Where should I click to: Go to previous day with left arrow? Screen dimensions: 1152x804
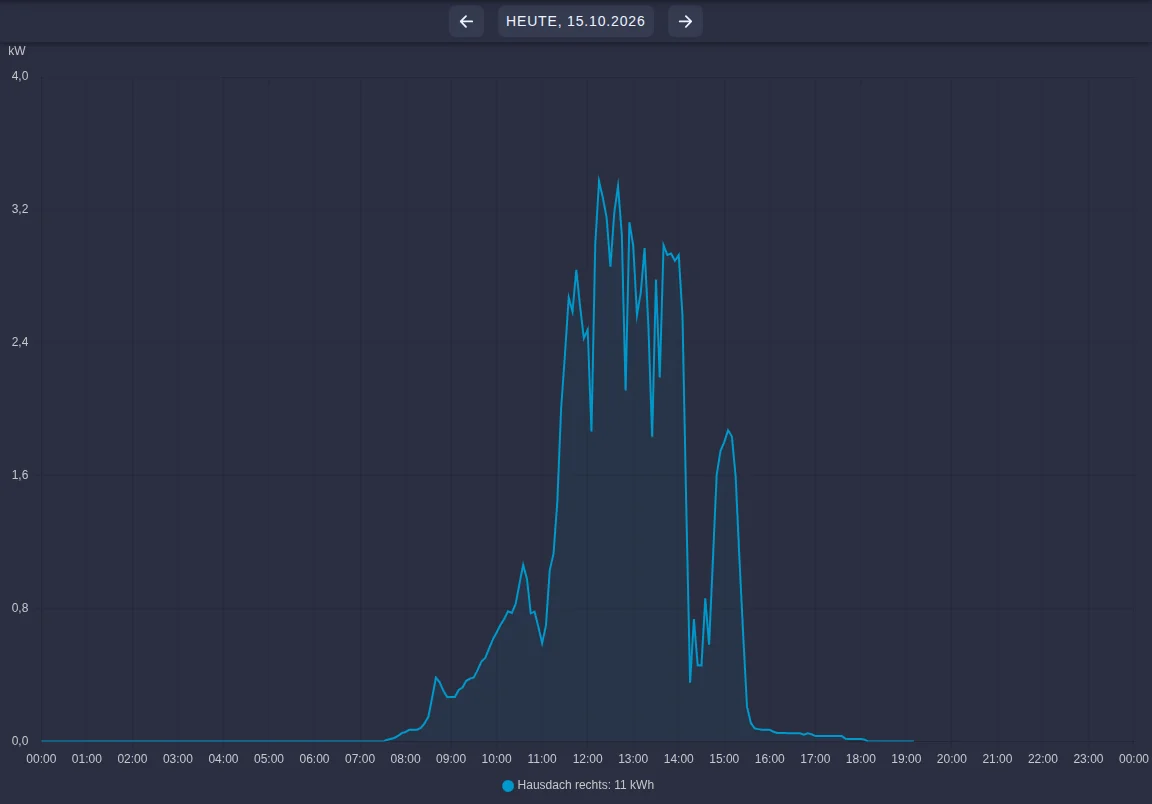[466, 21]
